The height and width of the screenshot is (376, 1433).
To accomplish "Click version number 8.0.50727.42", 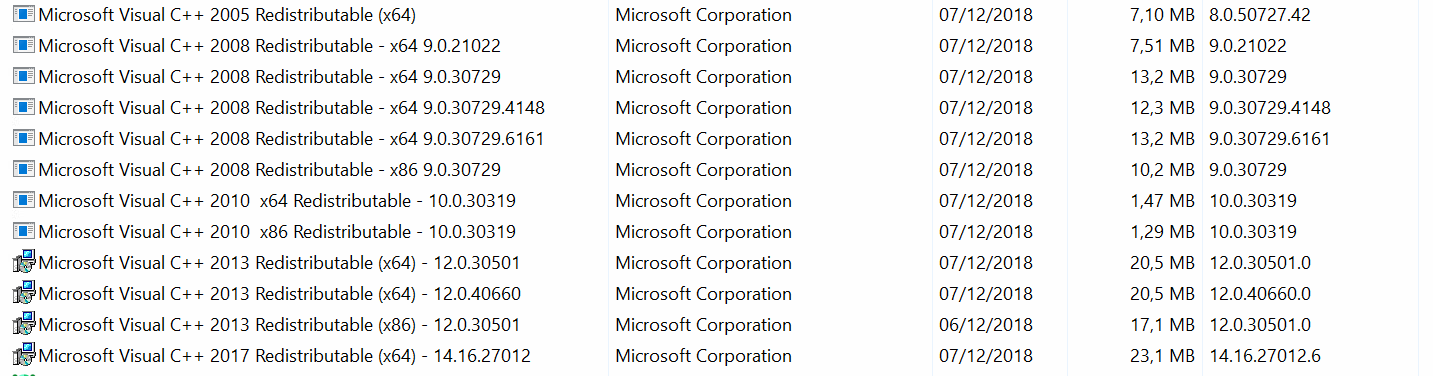I will 1260,15.
